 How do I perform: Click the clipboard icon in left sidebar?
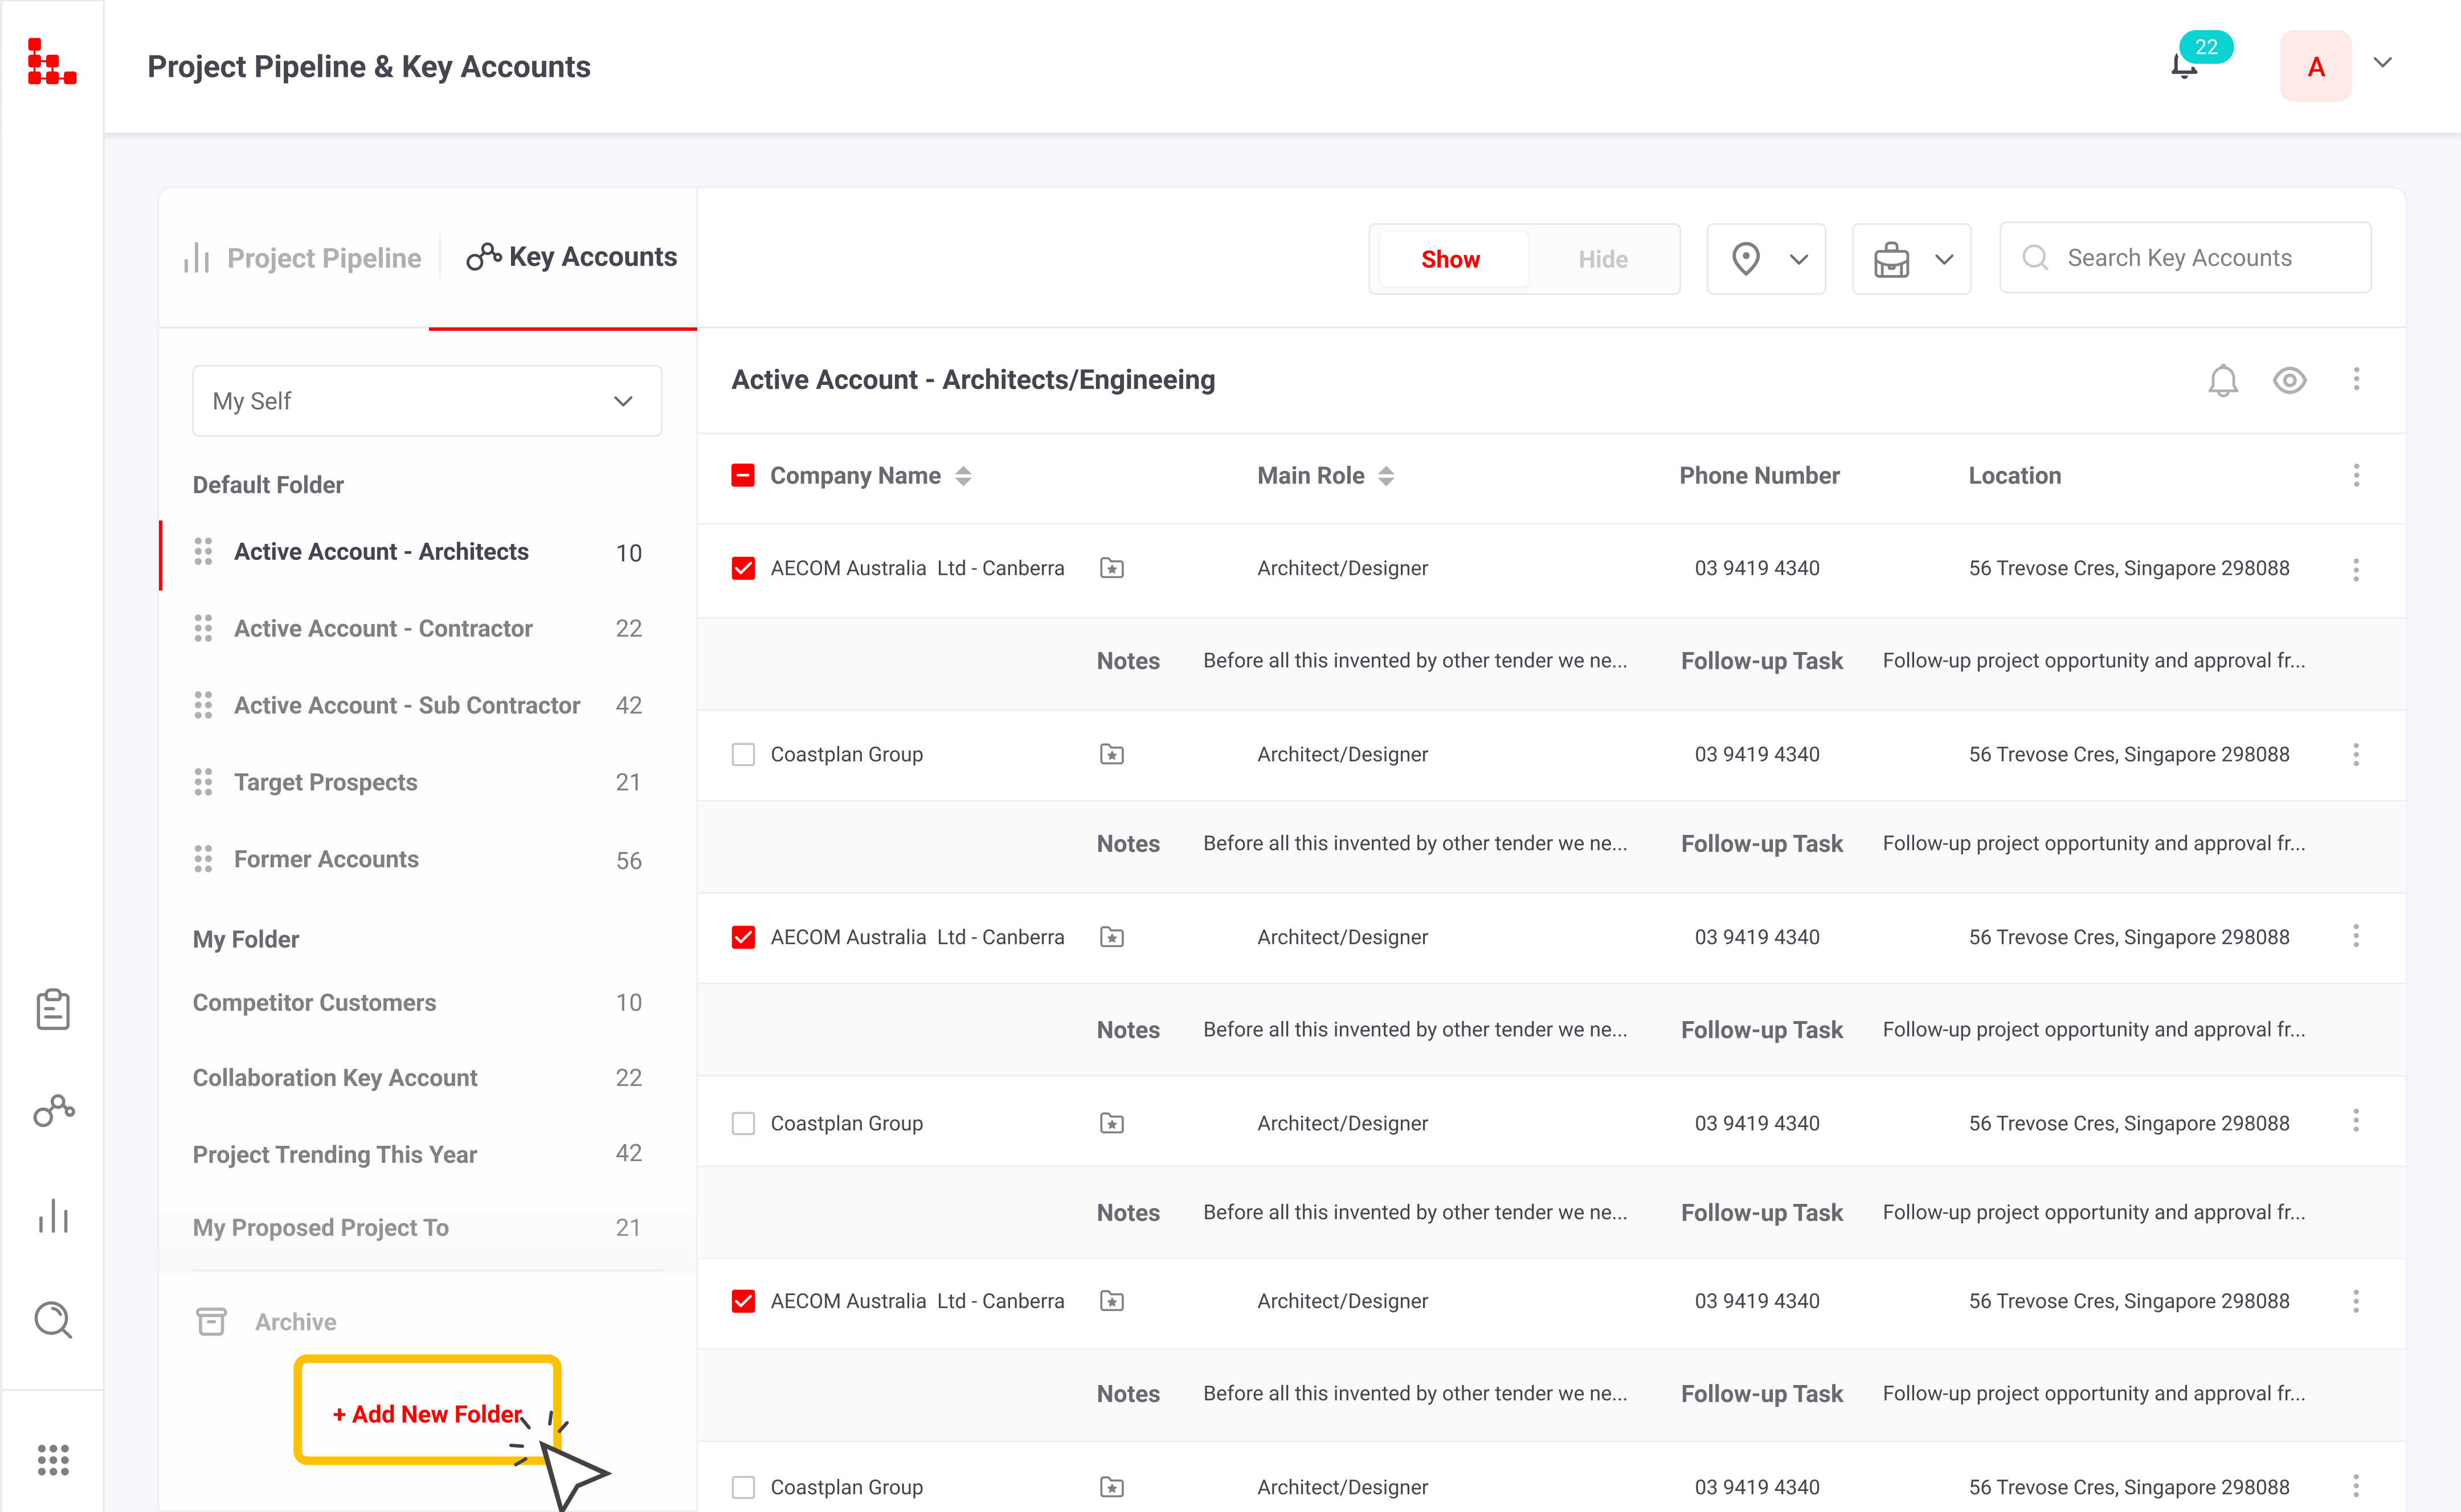click(x=53, y=1009)
